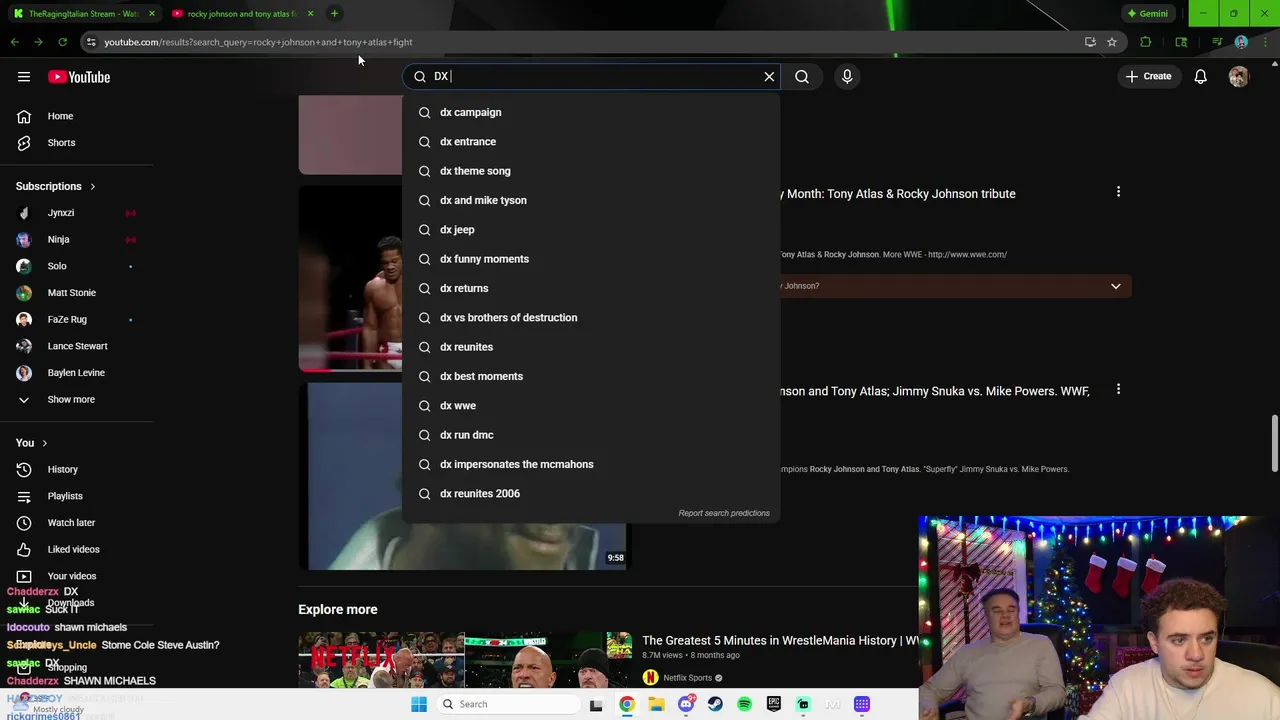
Task: Open more options for Jimmy Snuka video result
Action: 1118,389
